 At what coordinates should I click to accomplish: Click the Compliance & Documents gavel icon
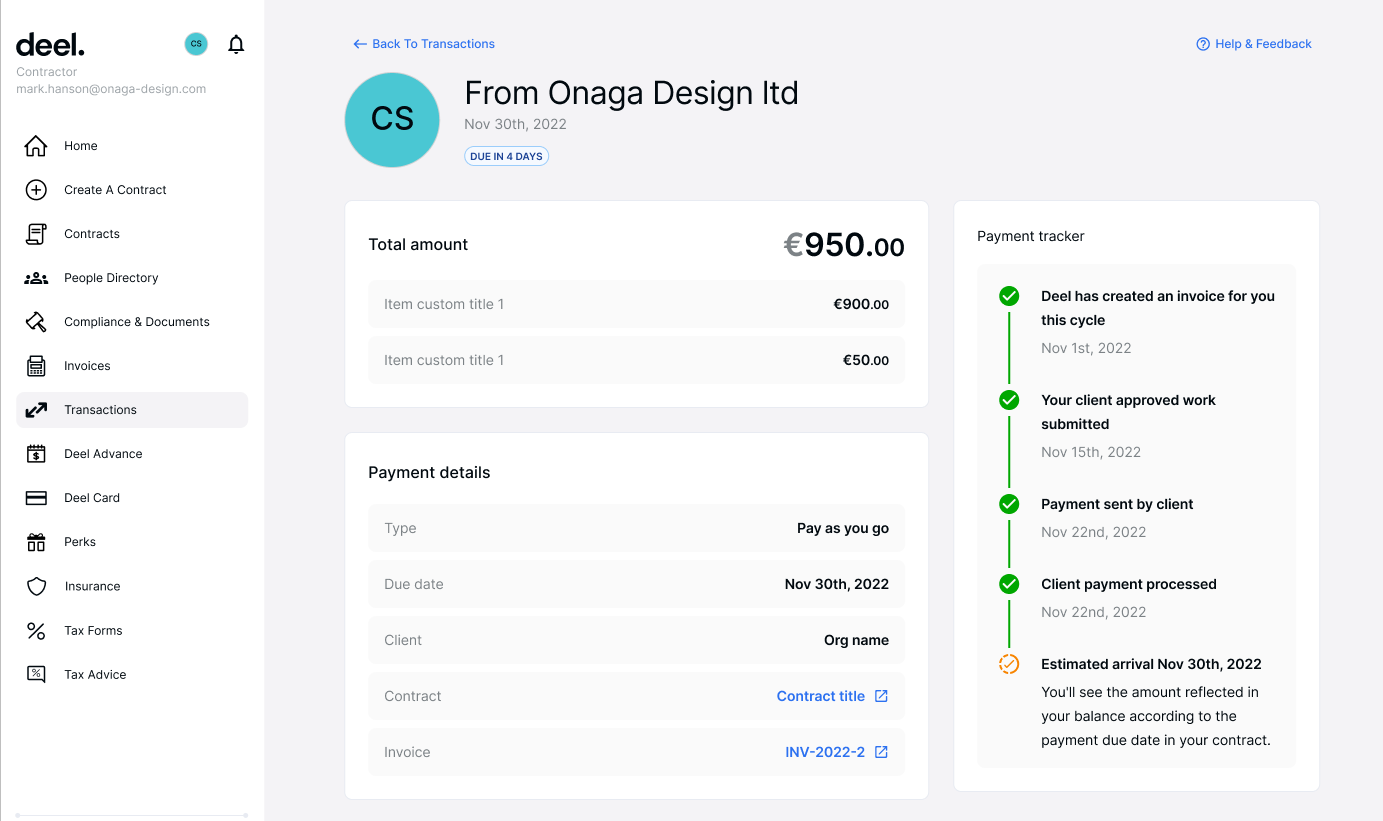pos(36,322)
